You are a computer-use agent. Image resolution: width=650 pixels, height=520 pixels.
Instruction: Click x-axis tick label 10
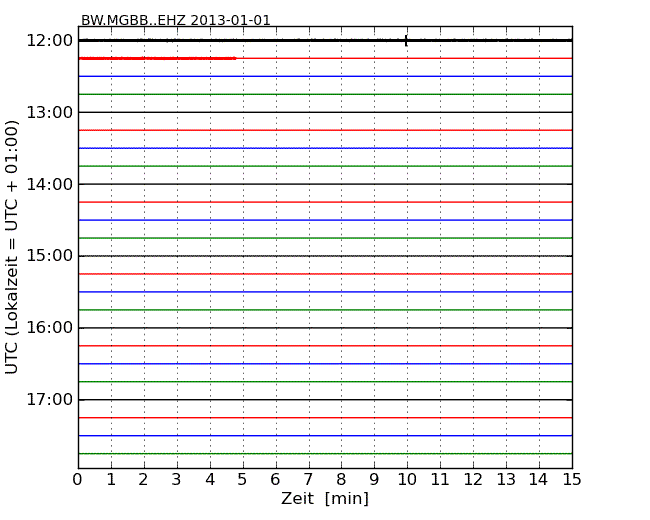407,480
